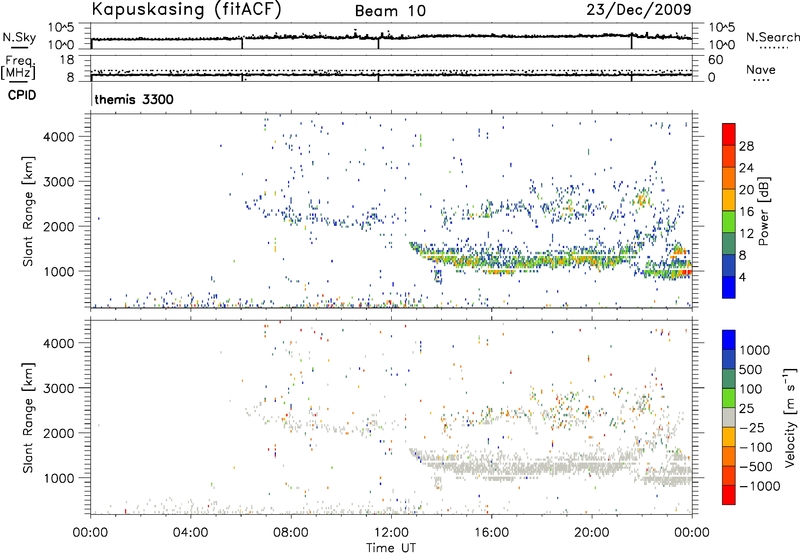Viewport: 800px width, 554px height.
Task: Pick the gray segment of the Velocity colorbar
Action: [729, 418]
